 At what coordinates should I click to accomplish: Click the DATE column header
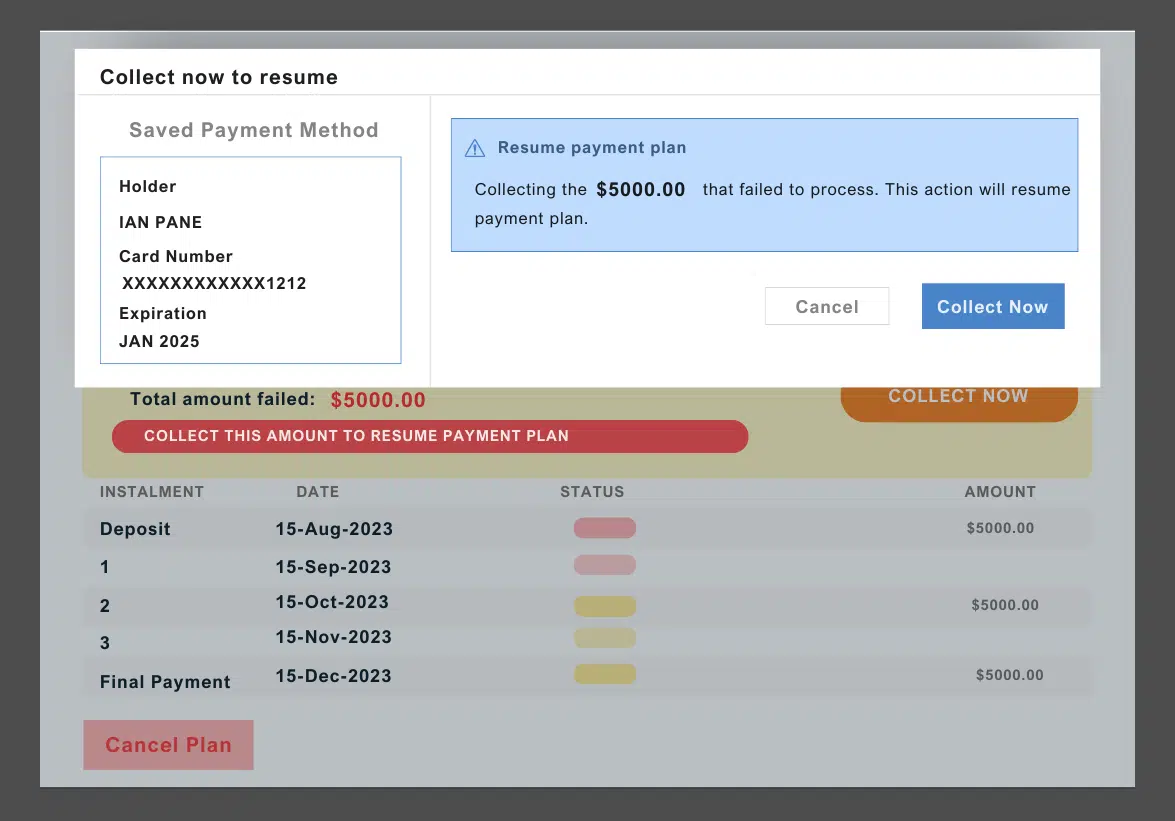click(x=318, y=492)
